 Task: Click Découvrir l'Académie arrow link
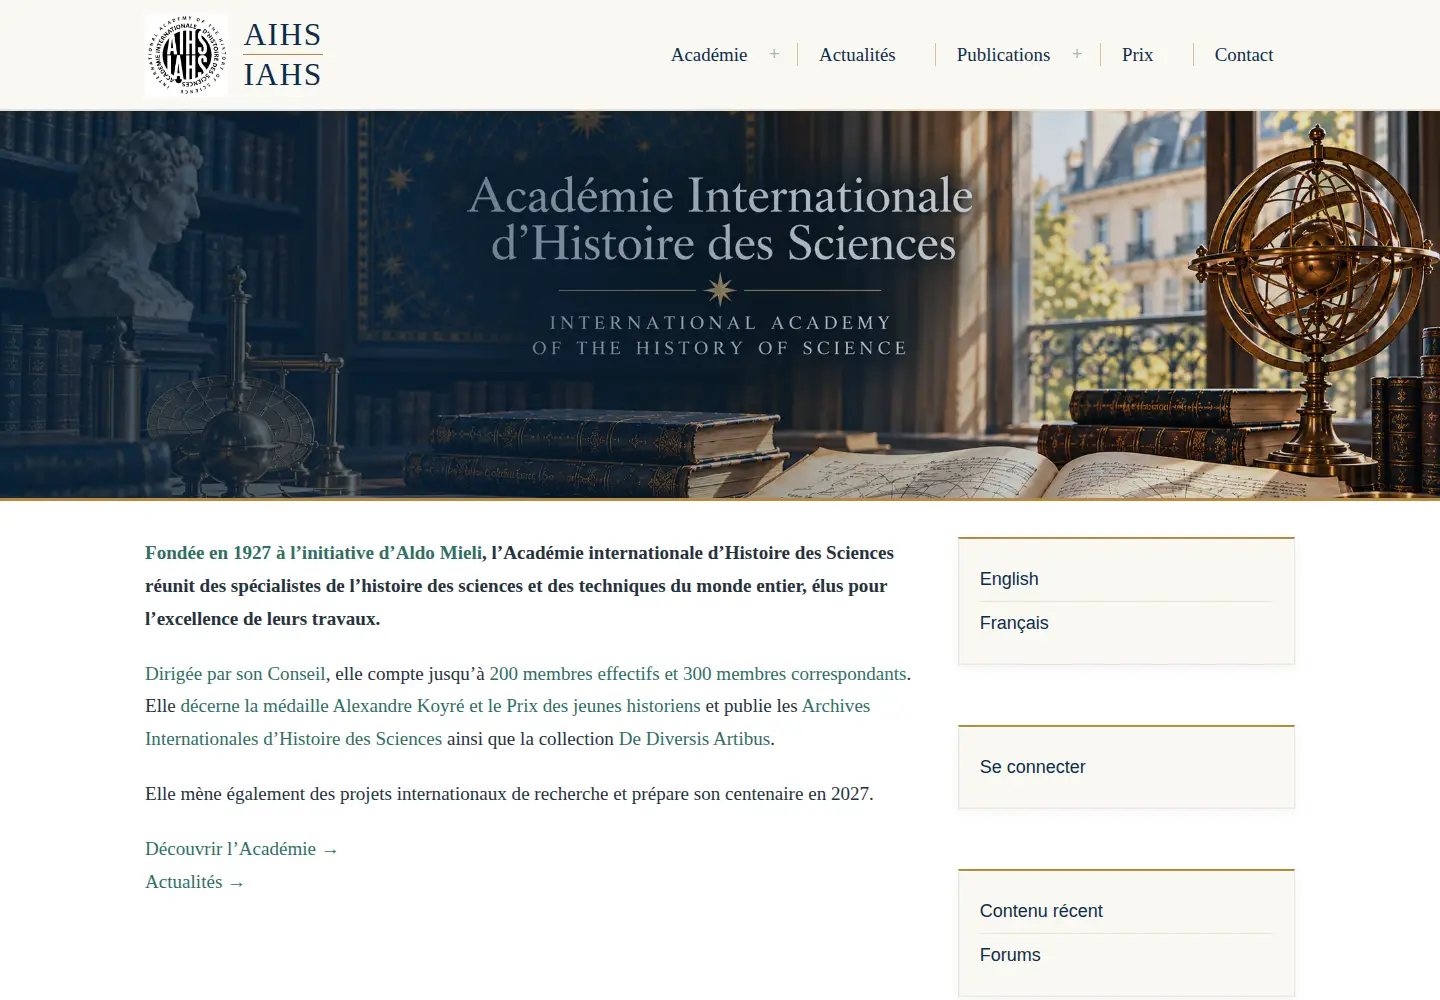[242, 849]
